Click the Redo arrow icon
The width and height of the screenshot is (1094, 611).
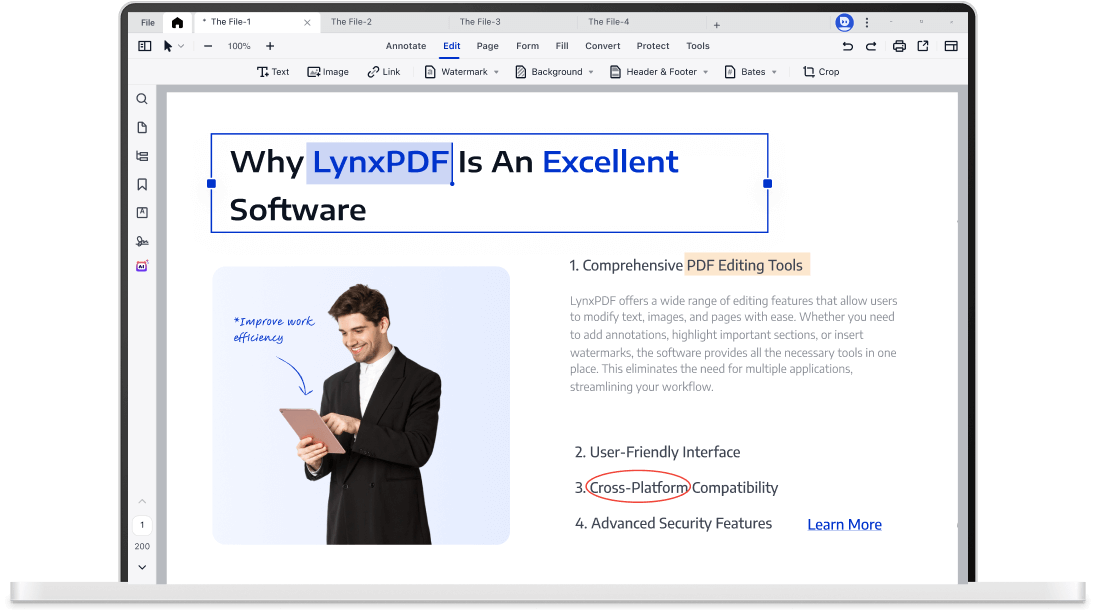pyautogui.click(x=871, y=46)
